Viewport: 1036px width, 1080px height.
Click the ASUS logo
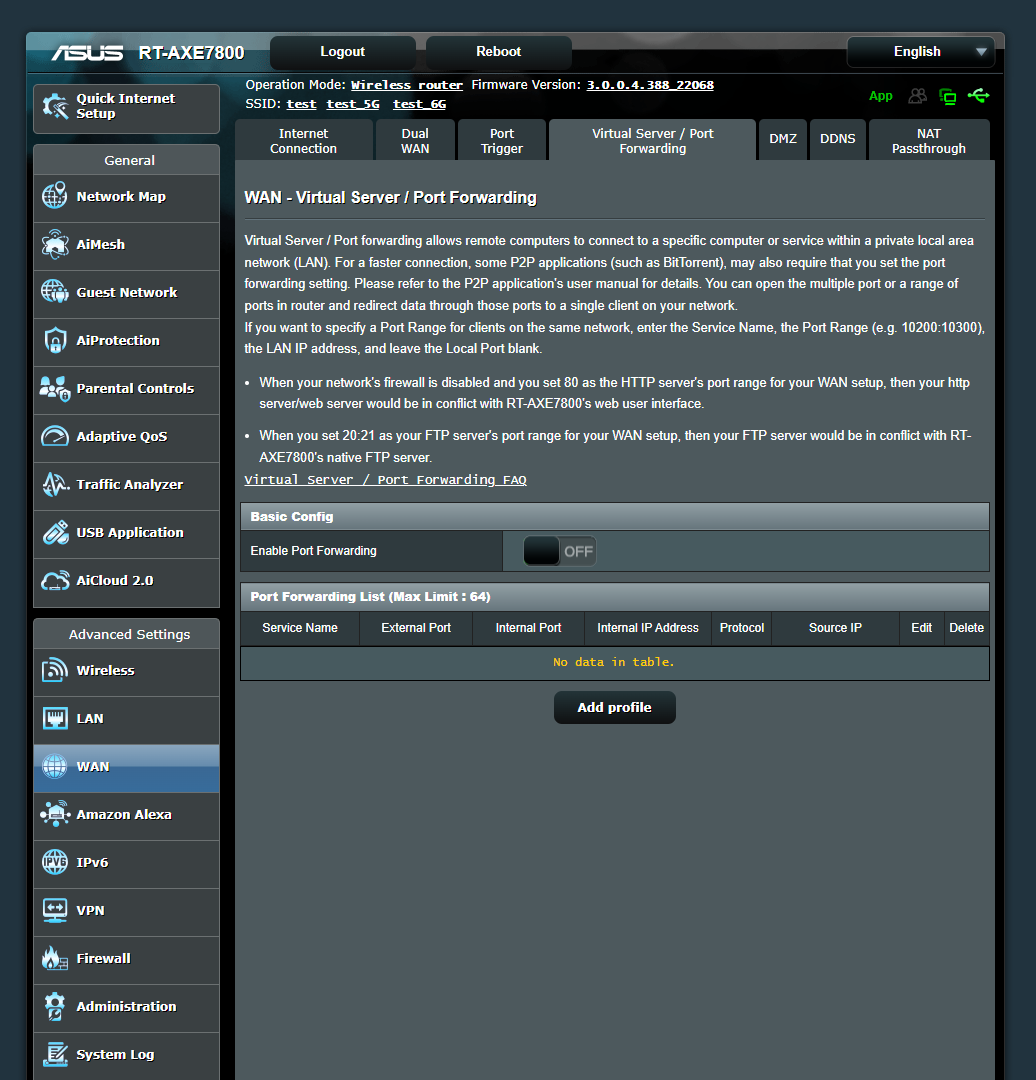(x=87, y=53)
